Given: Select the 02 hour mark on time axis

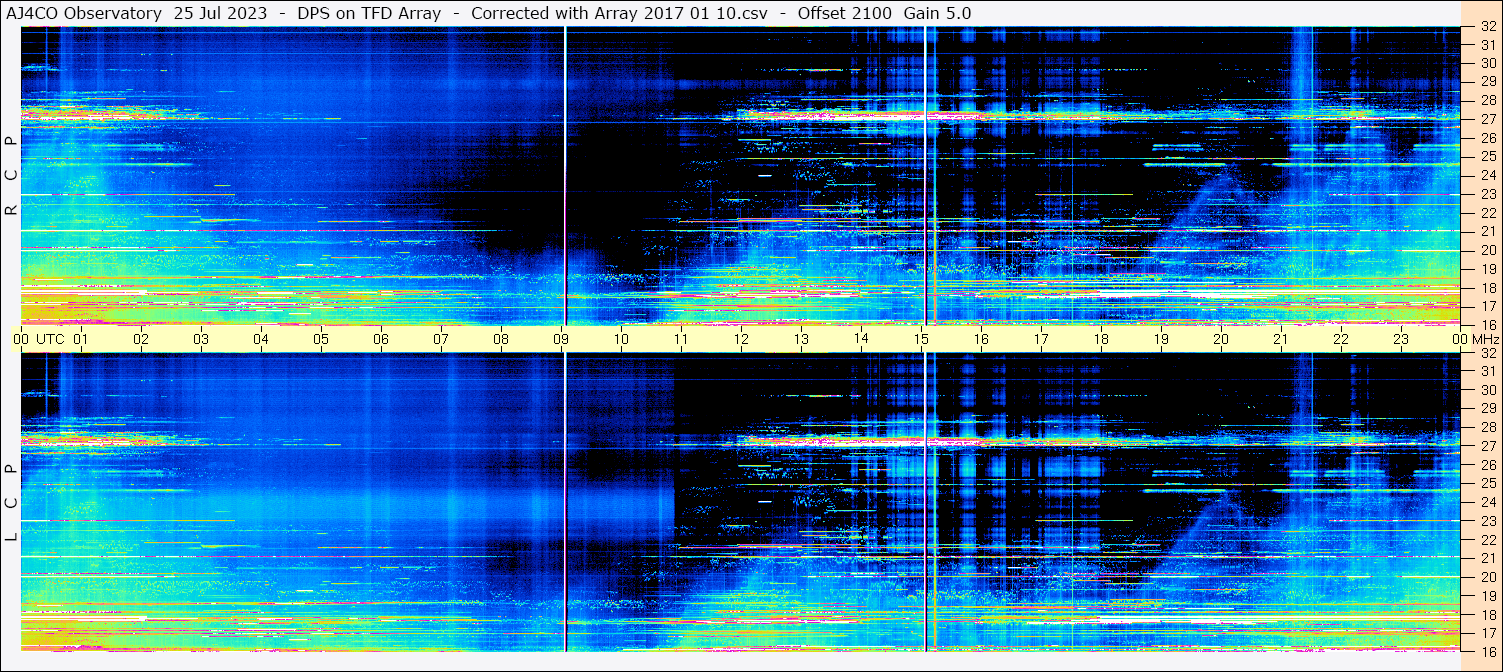Looking at the screenshot, I should pyautogui.click(x=141, y=339).
